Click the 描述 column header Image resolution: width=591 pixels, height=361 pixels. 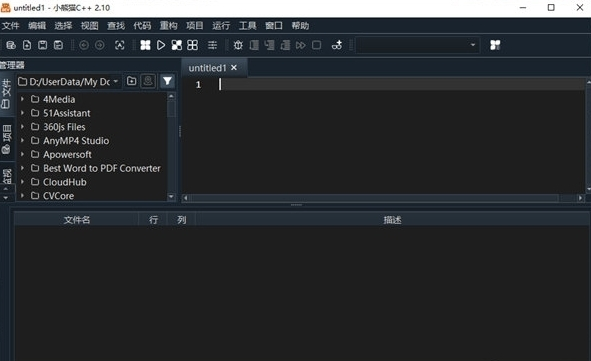pos(392,220)
